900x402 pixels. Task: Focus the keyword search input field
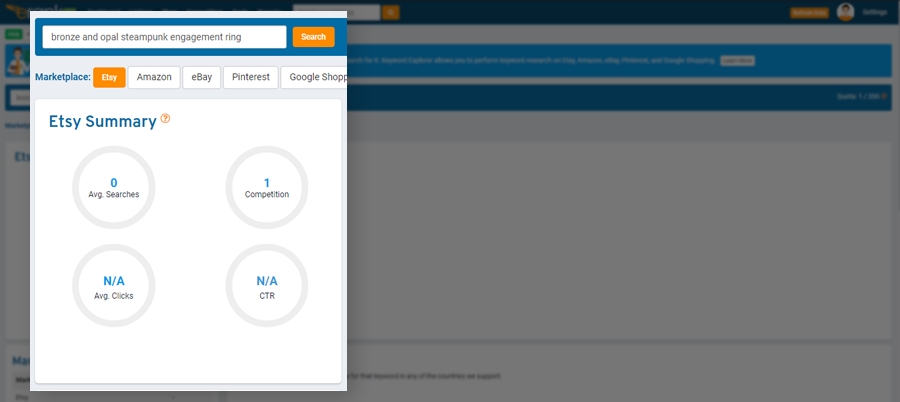click(x=164, y=37)
